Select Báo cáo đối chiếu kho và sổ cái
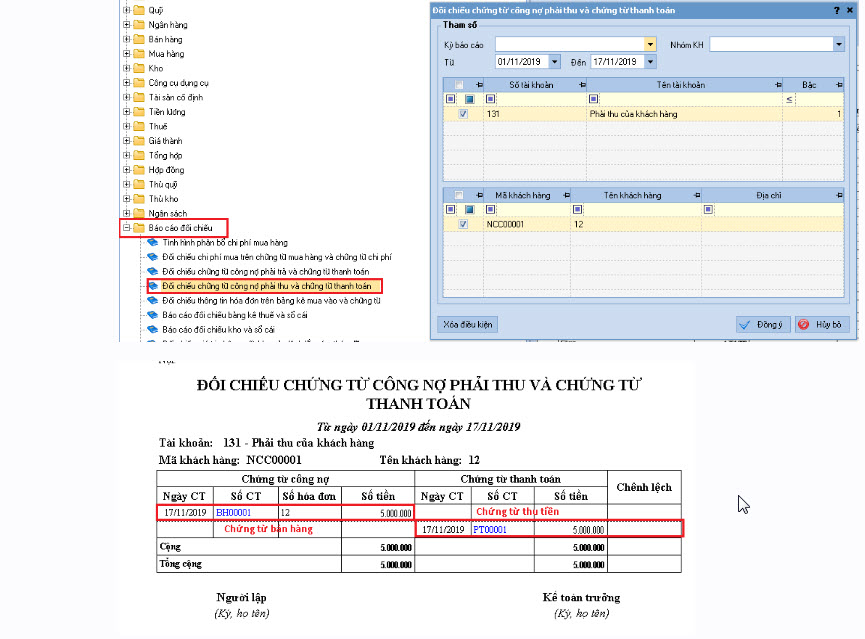The image size is (865, 639). click(x=218, y=329)
